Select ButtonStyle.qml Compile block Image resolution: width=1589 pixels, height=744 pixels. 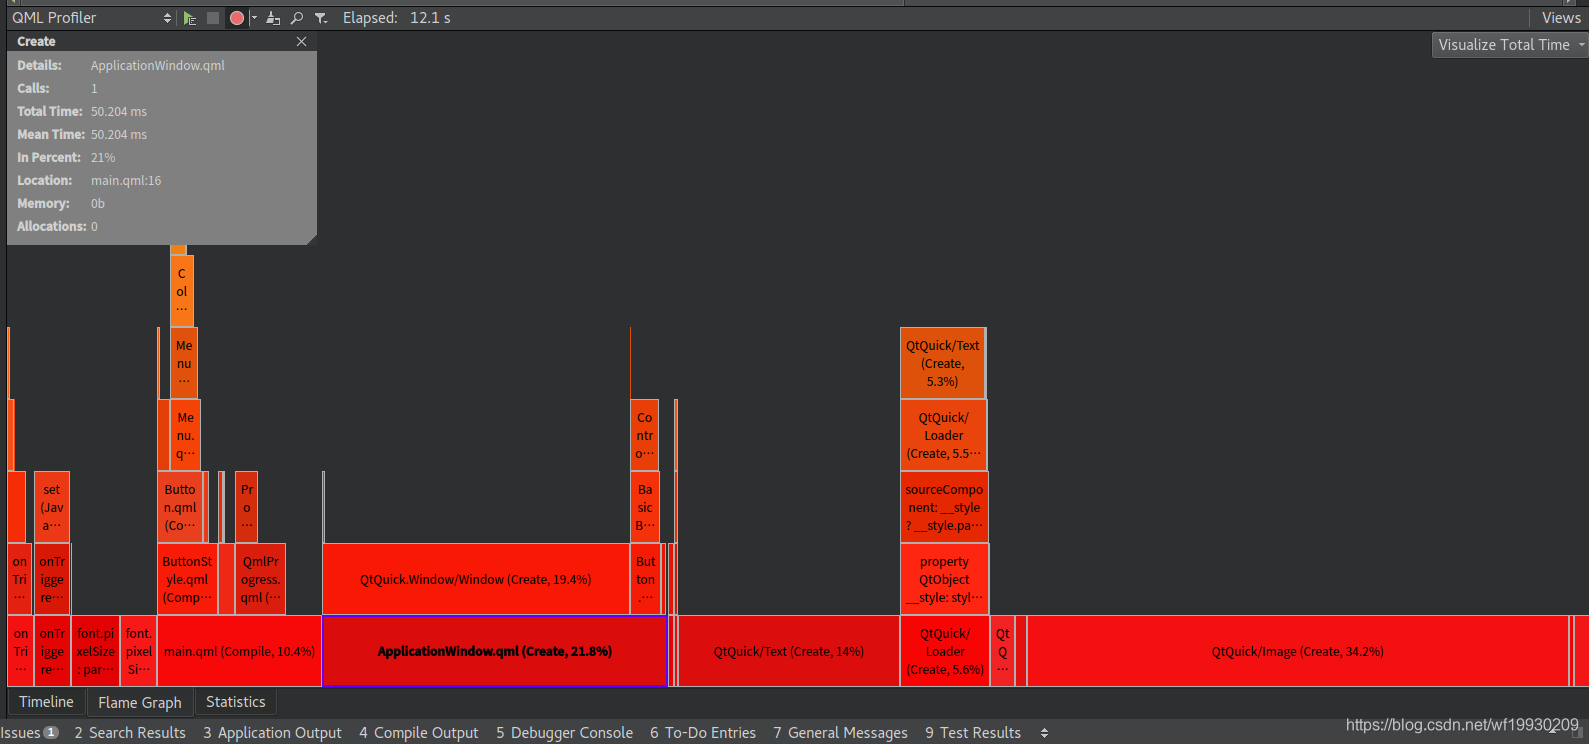click(187, 579)
